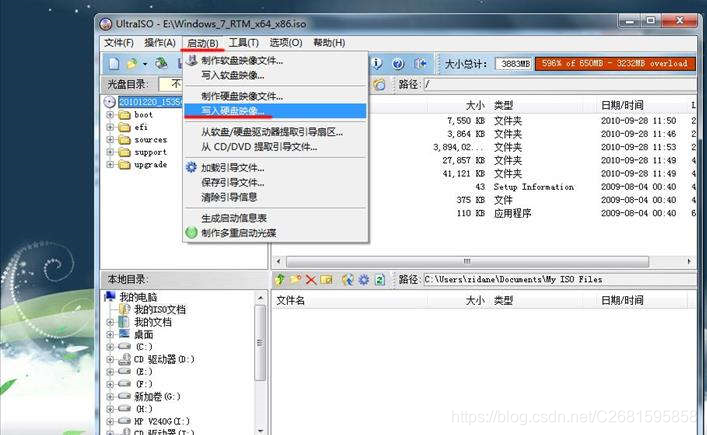Screen dimensions: 707x435
Task: Sort local list by 文件名 column
Action: [290, 300]
